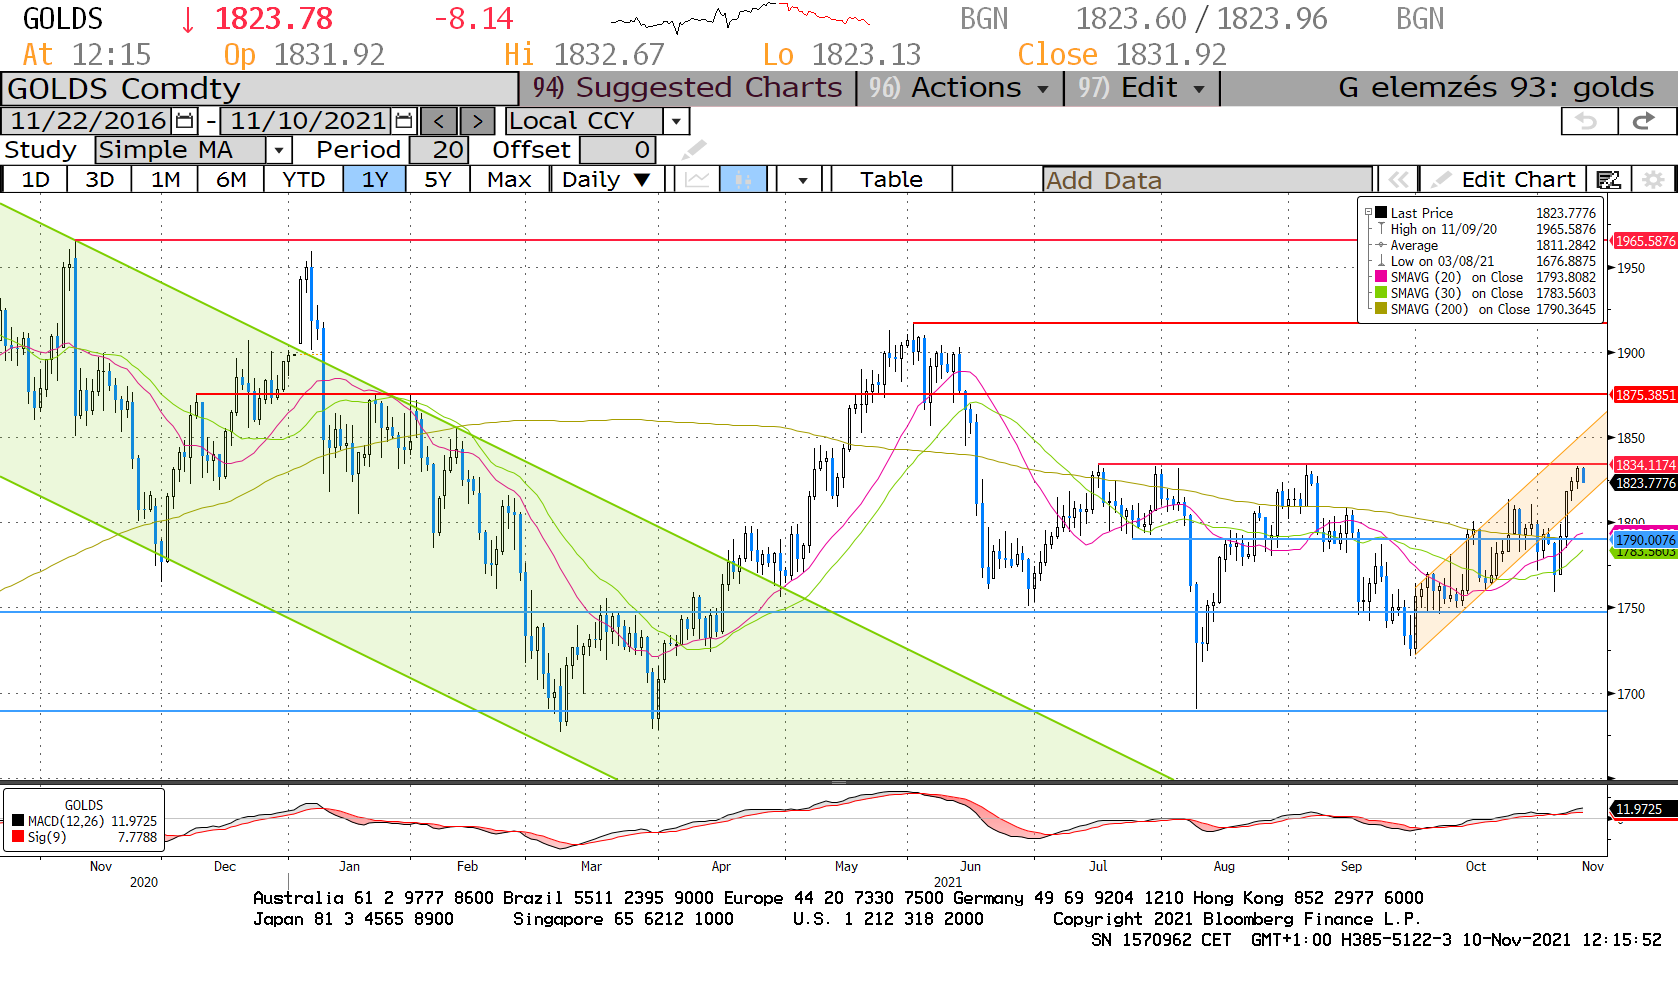Collapse the legend box toggle icon
Screen dimensions: 1678x983
(1368, 212)
